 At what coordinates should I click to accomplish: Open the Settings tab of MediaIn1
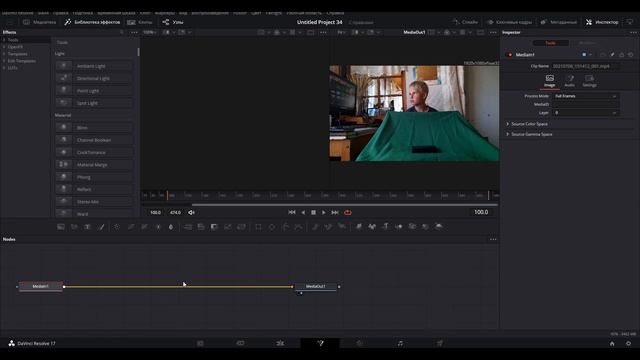[x=589, y=81]
